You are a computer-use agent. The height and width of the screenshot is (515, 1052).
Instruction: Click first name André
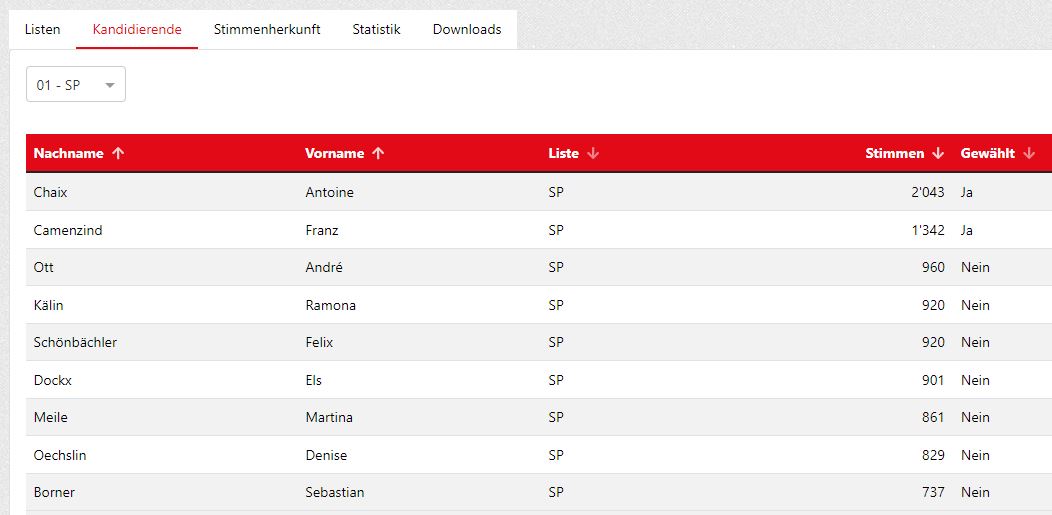click(324, 268)
